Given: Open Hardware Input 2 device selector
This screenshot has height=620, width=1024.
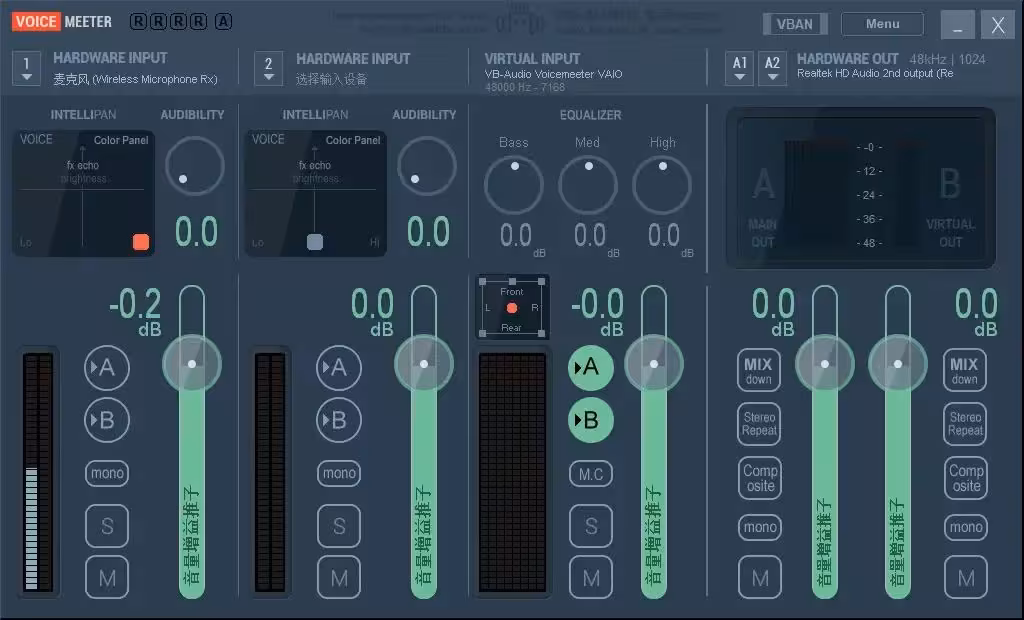Looking at the screenshot, I should pyautogui.click(x=268, y=68).
